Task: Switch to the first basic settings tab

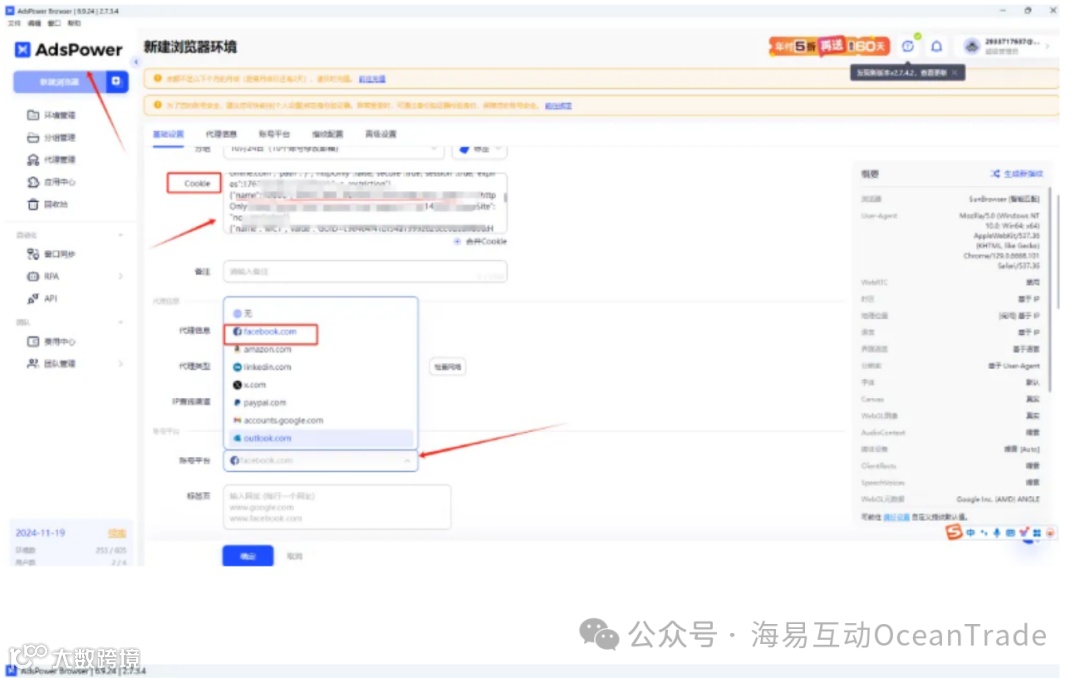Action: click(168, 134)
